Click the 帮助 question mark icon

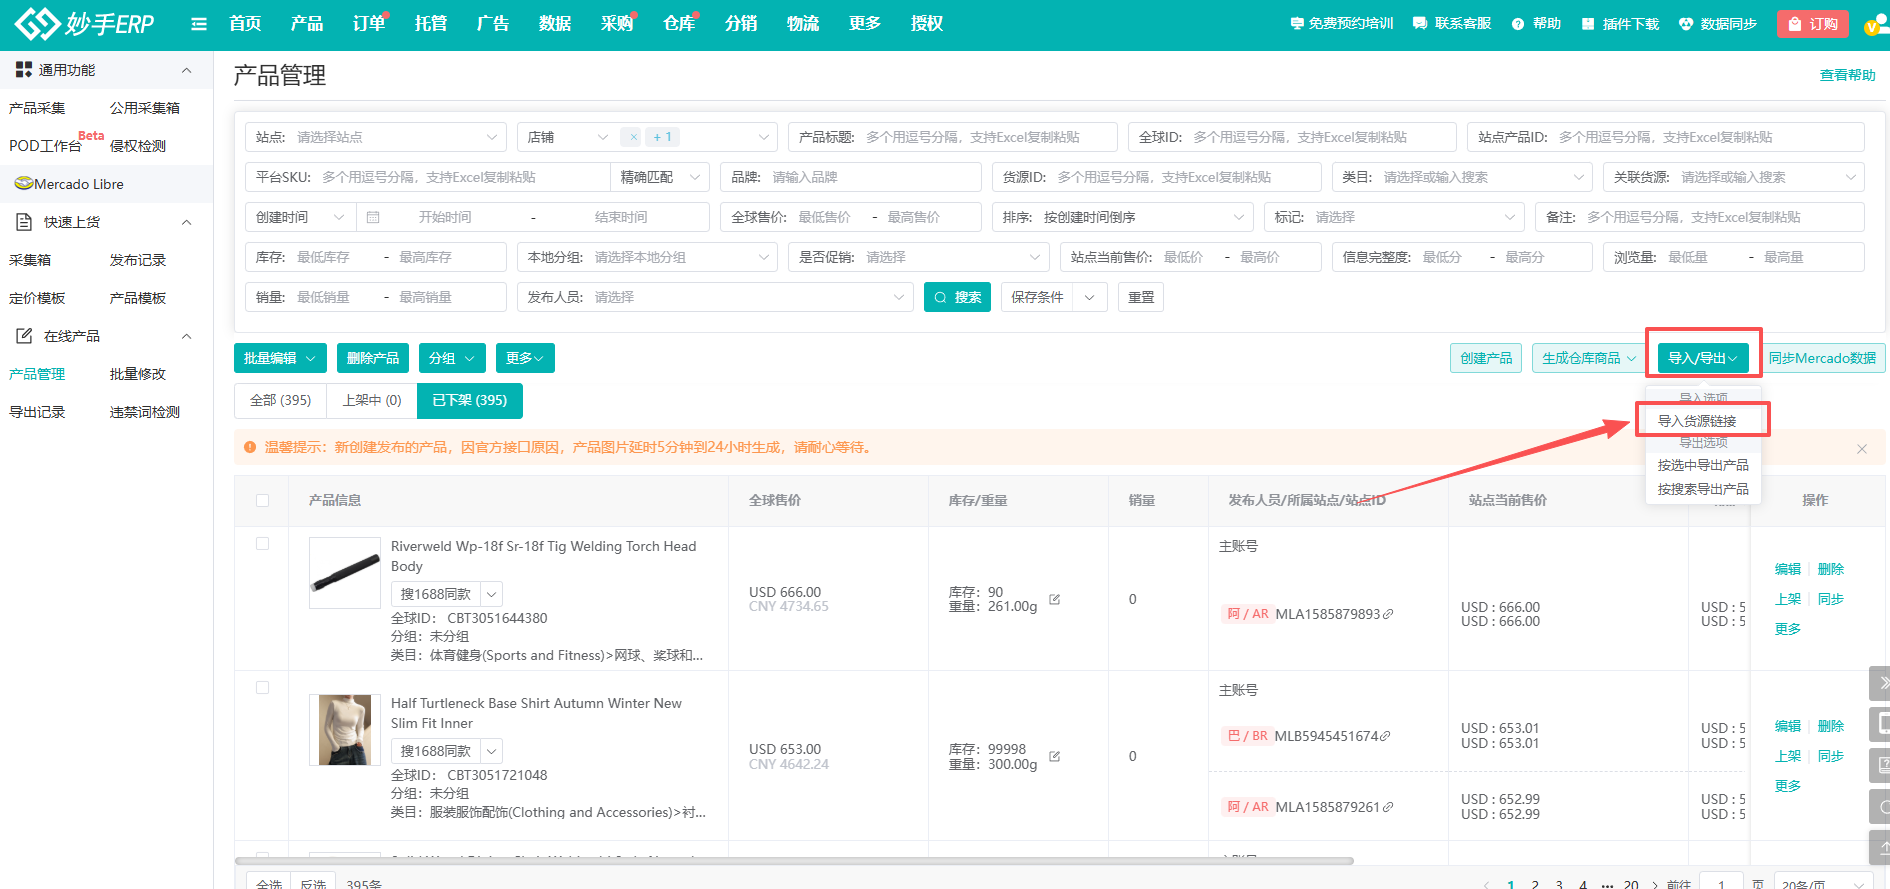tap(1518, 24)
